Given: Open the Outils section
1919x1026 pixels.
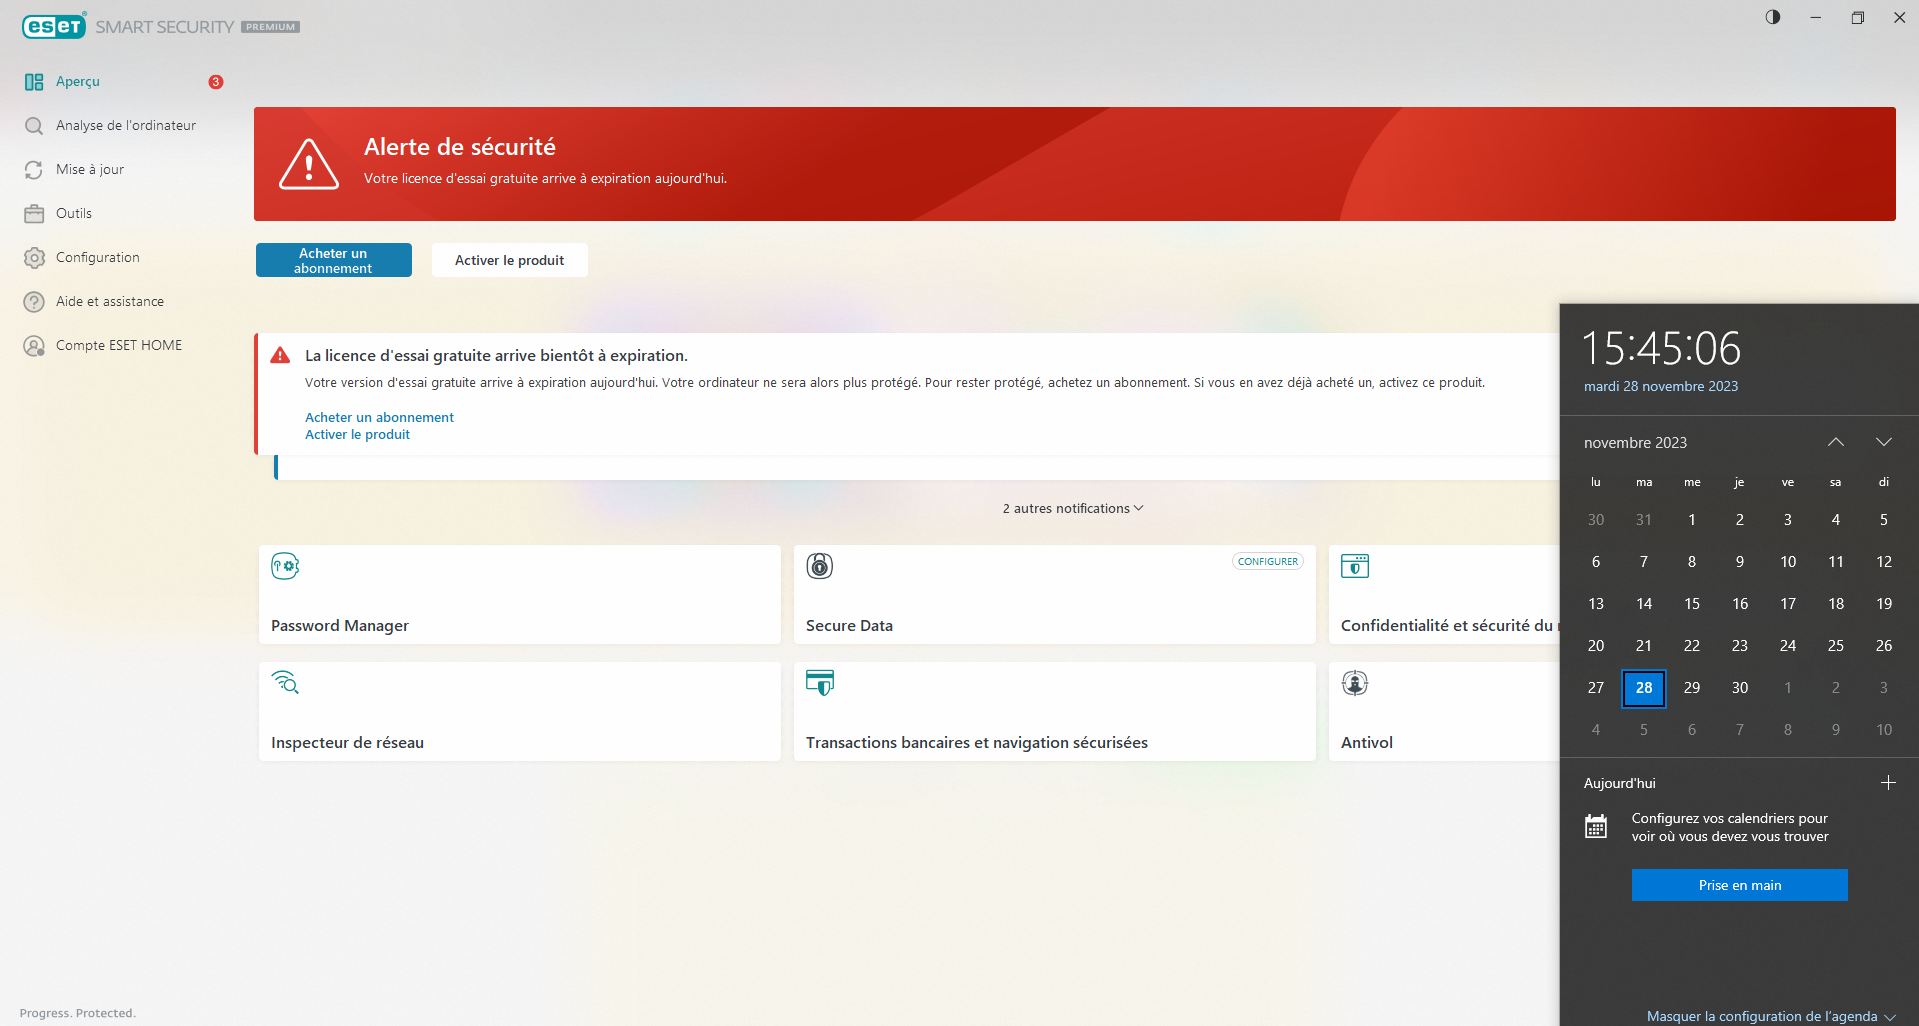Looking at the screenshot, I should coord(74,214).
